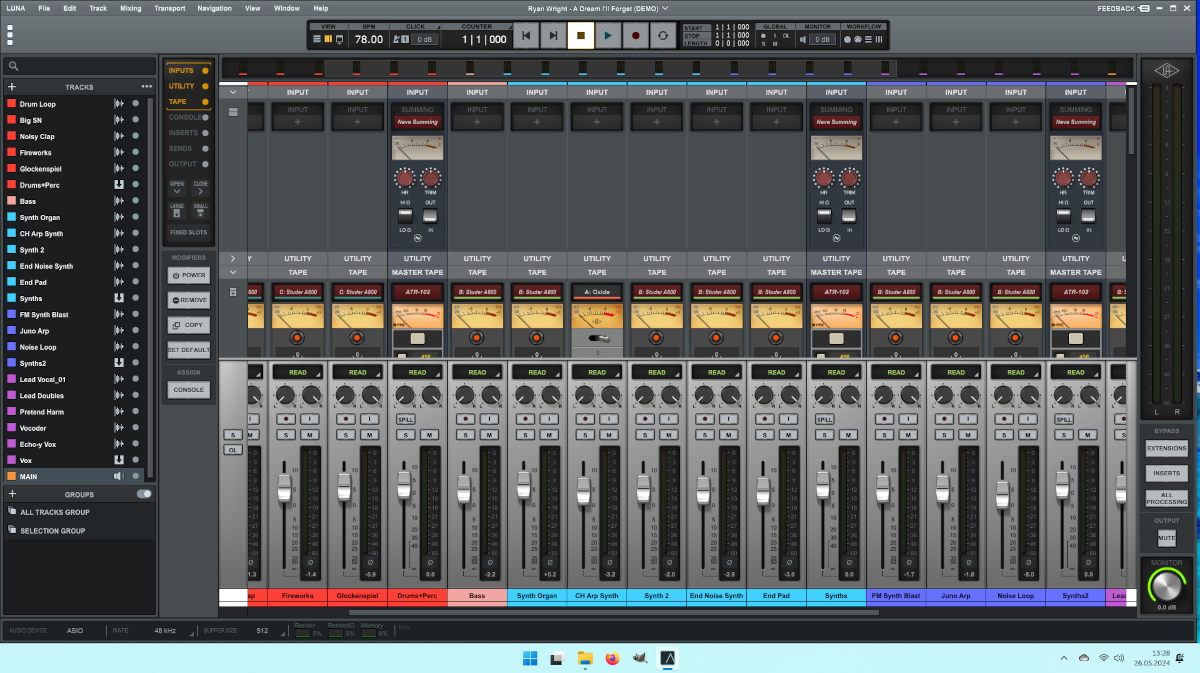Click the bus icon on Synths track
The image size is (1200, 673).
click(119, 298)
